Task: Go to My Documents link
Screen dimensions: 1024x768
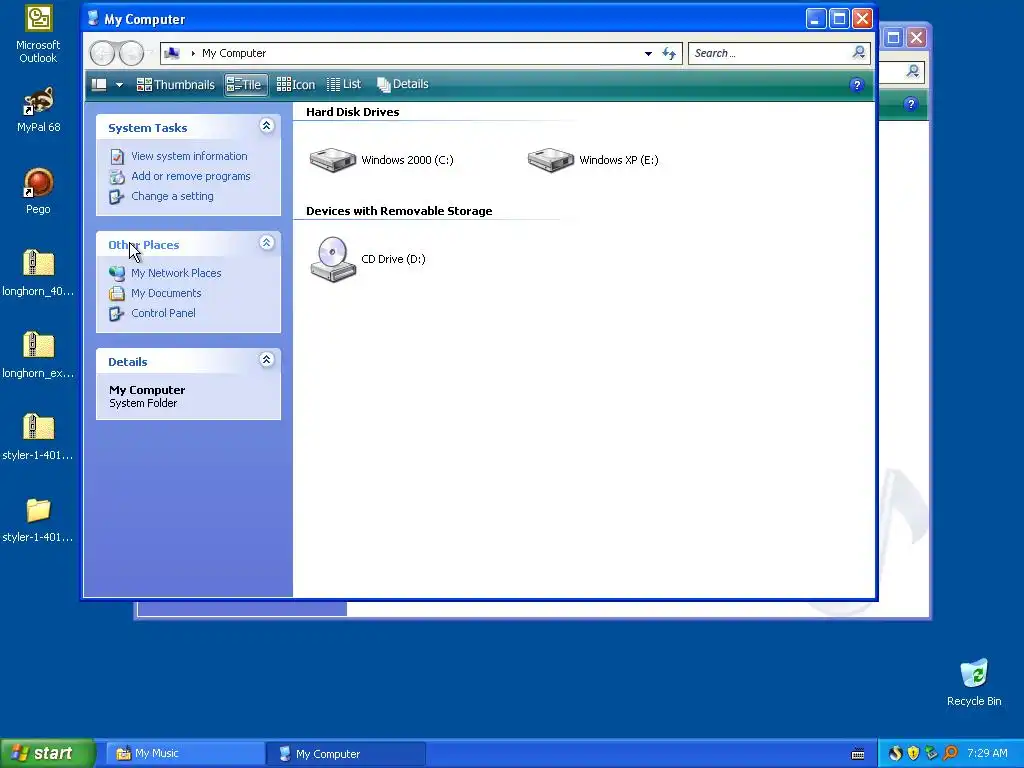Action: tap(166, 293)
